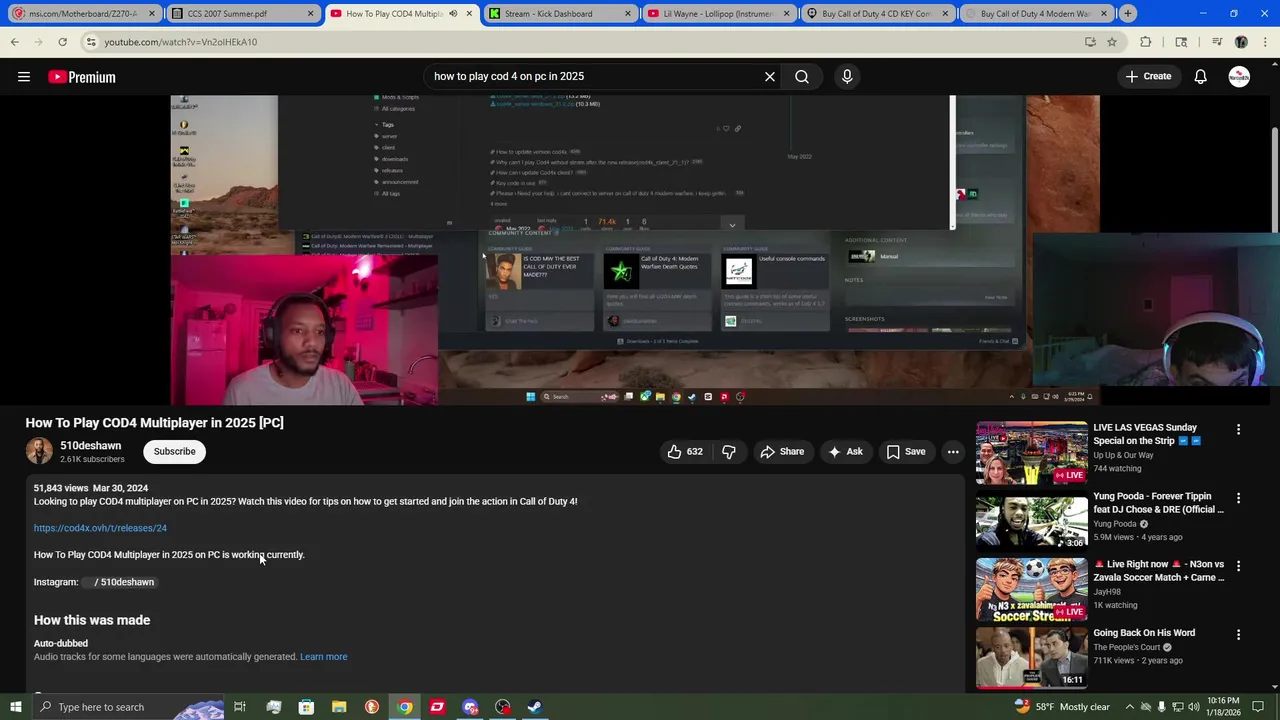Screen dimensions: 1280x720
Task: Open options menu for Going Back On His Word
Action: 1238,635
